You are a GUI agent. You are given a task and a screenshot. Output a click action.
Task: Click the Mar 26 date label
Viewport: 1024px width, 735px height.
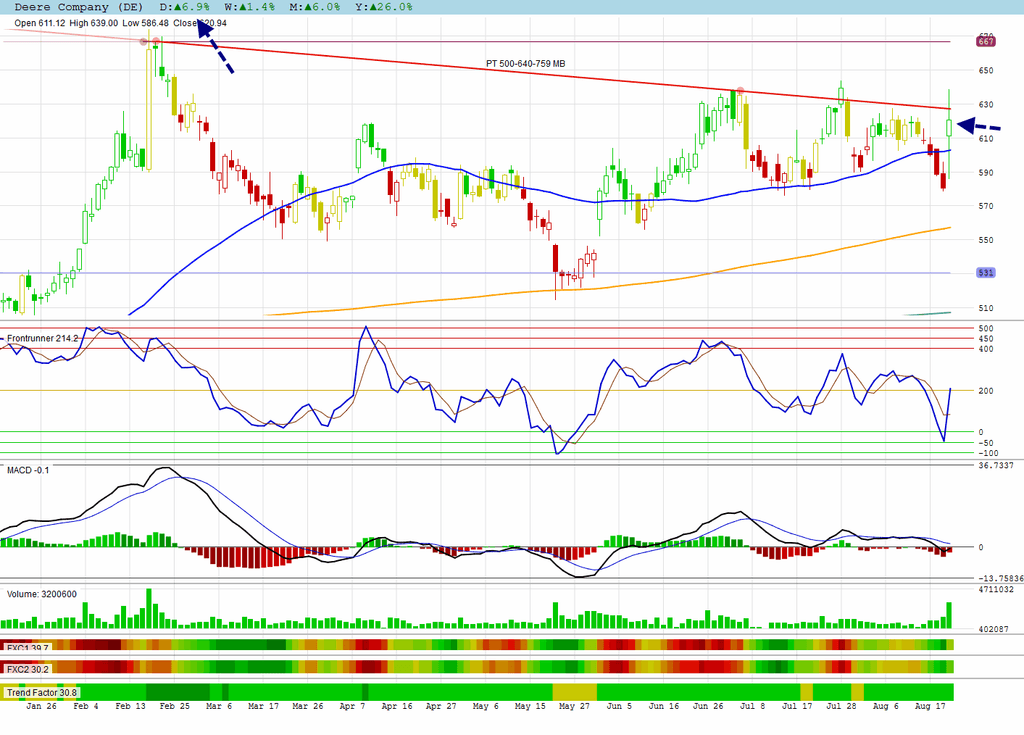308,706
